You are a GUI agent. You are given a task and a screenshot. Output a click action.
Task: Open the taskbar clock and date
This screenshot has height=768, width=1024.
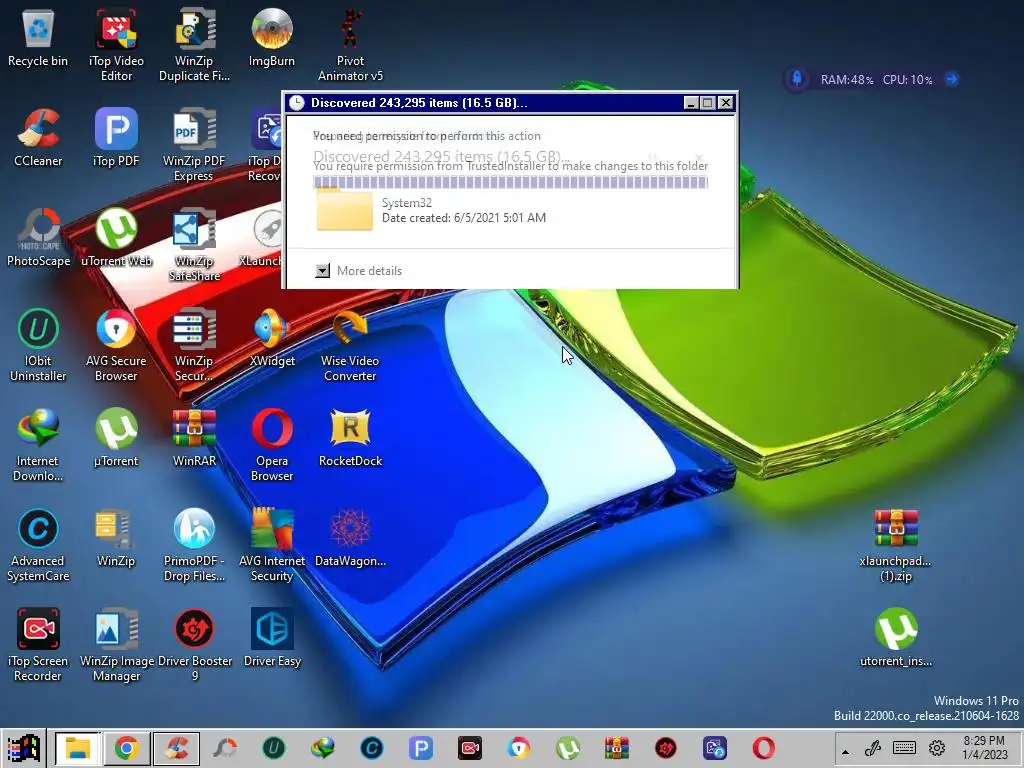[985, 748]
